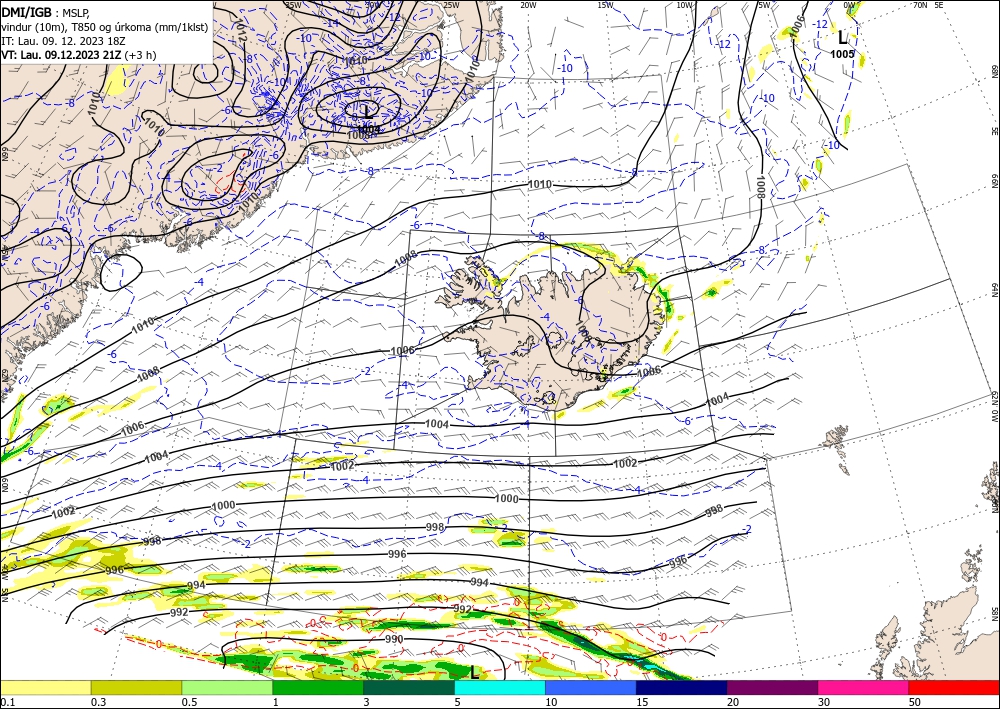Click the purple 20–30 mm legend swatch

[x=772, y=687]
